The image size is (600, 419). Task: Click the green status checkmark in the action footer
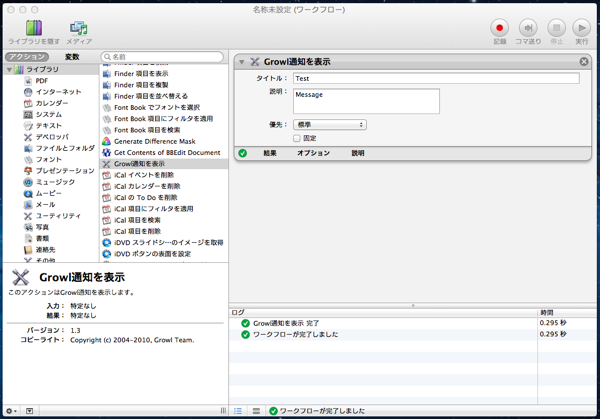243,153
